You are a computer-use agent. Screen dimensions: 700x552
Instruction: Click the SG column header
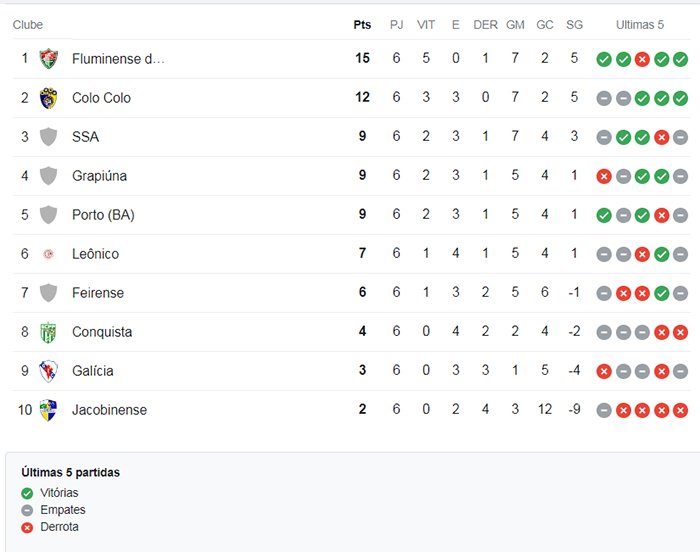click(x=574, y=25)
